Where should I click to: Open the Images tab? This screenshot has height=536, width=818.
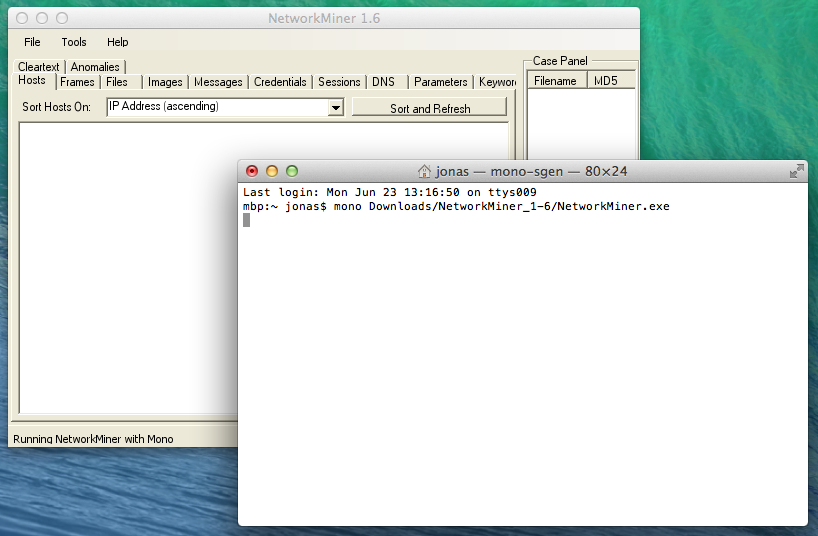tap(165, 82)
